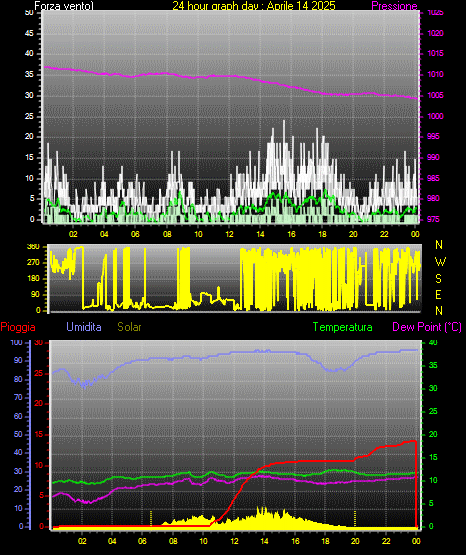This screenshot has width=466, height=555.
Task: Click the W wind direction letter
Action: pos(440,262)
